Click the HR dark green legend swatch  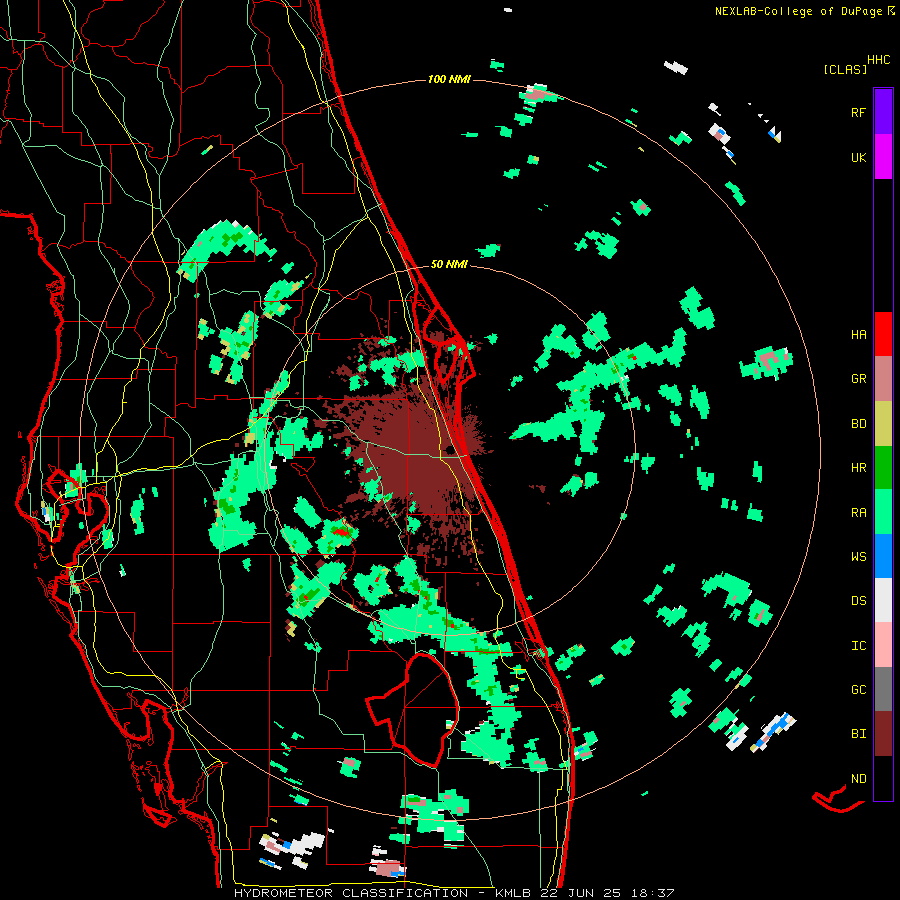pyautogui.click(x=883, y=468)
